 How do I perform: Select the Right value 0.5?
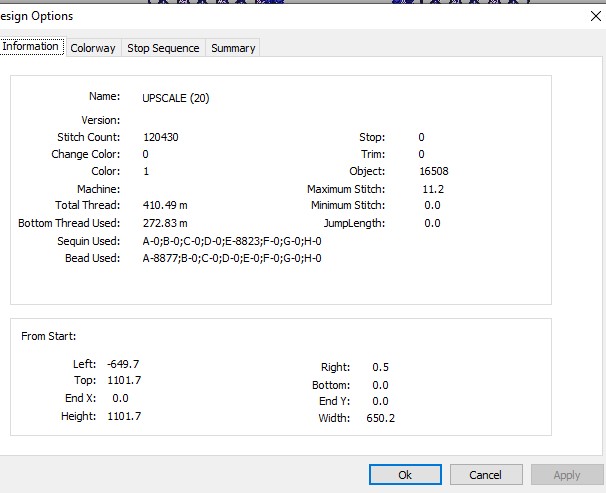(x=381, y=367)
